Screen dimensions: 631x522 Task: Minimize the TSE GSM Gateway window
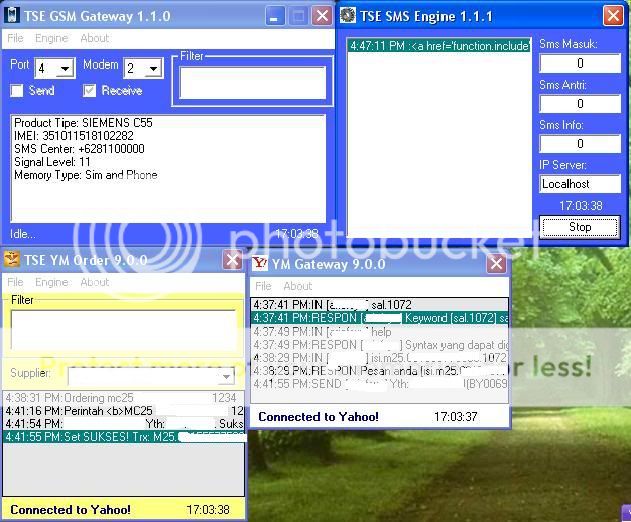tap(275, 17)
